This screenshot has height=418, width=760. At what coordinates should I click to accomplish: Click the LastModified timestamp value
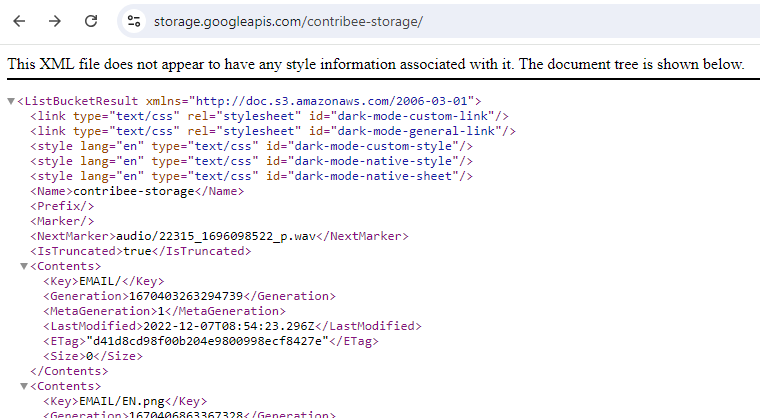(x=230, y=326)
